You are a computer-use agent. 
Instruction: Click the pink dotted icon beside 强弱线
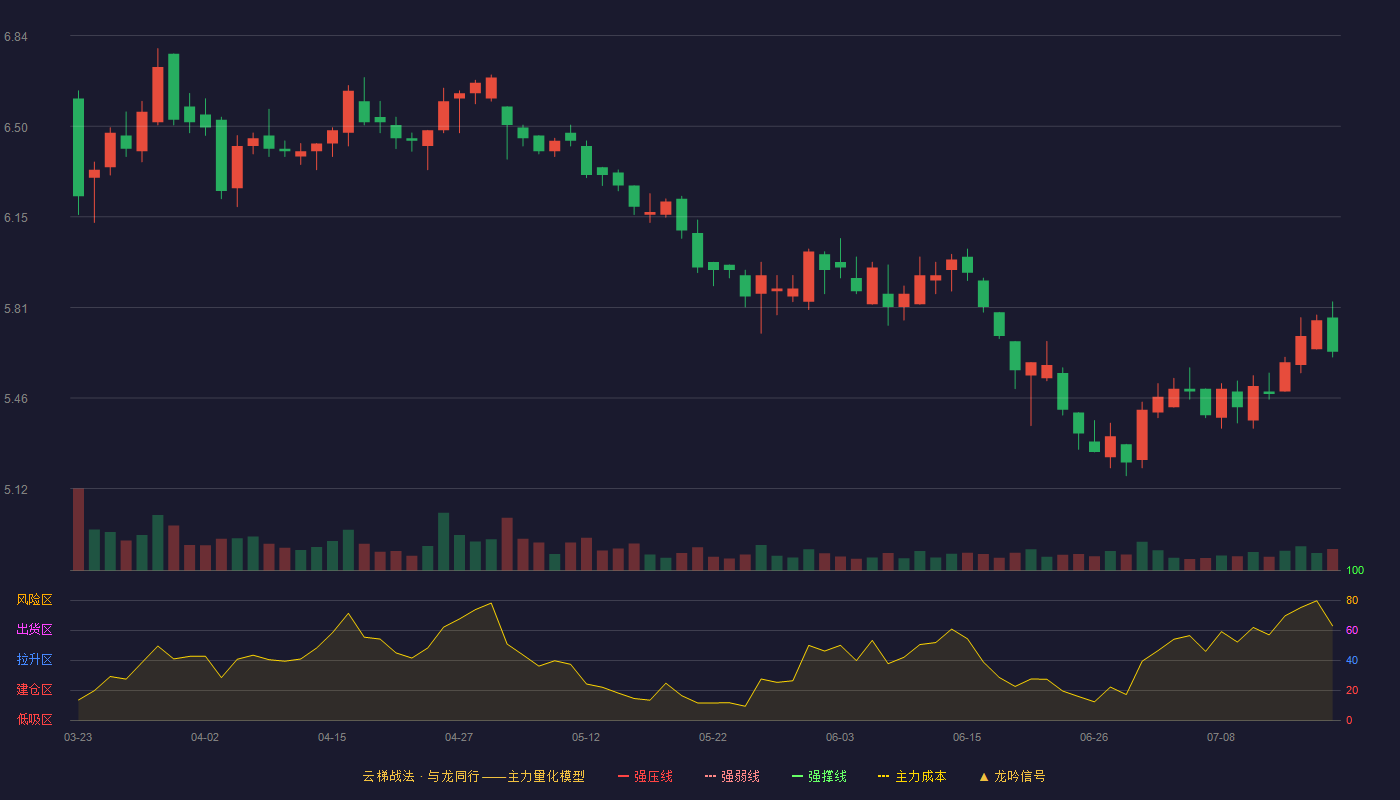[x=710, y=776]
